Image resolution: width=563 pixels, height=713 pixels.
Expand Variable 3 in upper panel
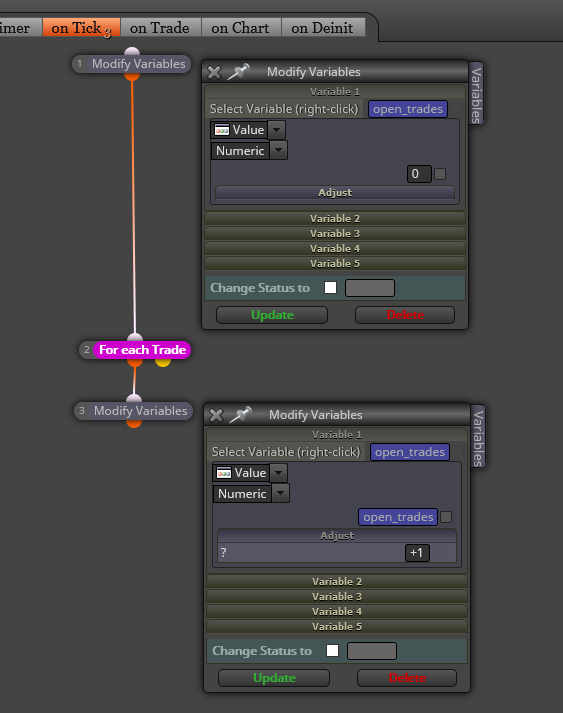point(335,233)
